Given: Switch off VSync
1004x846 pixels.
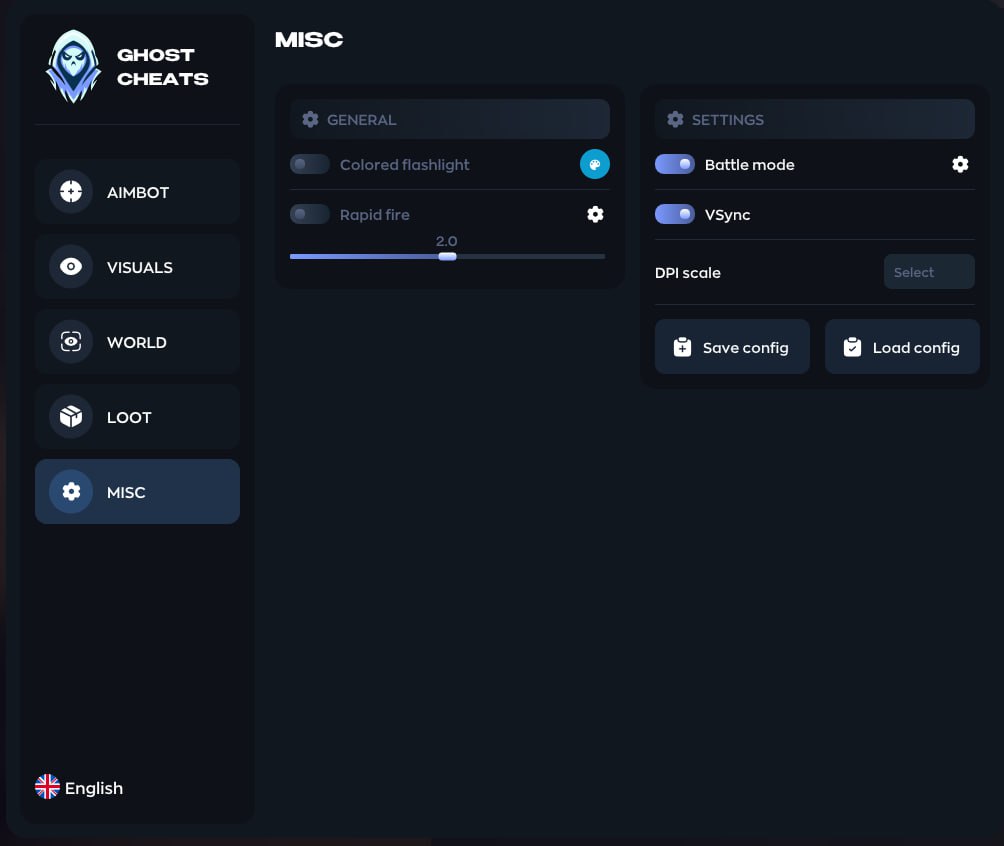Looking at the screenshot, I should tap(675, 214).
